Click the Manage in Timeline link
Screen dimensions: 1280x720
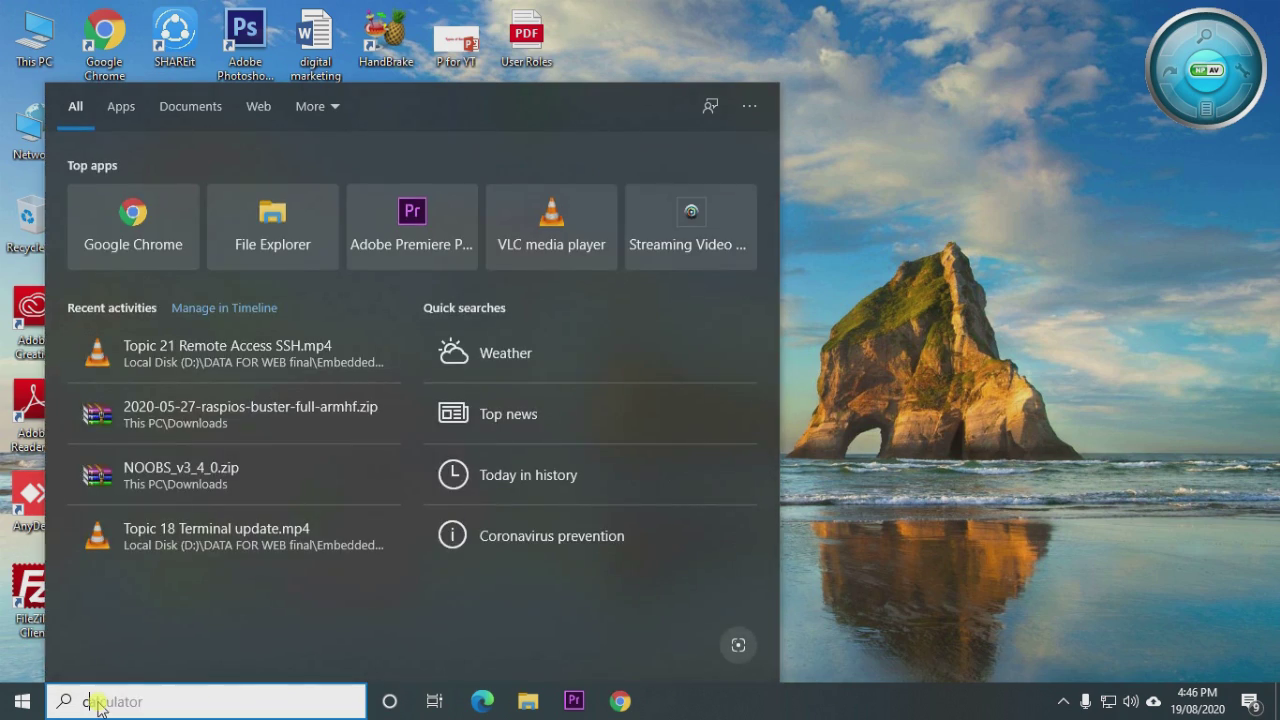pyautogui.click(x=224, y=308)
